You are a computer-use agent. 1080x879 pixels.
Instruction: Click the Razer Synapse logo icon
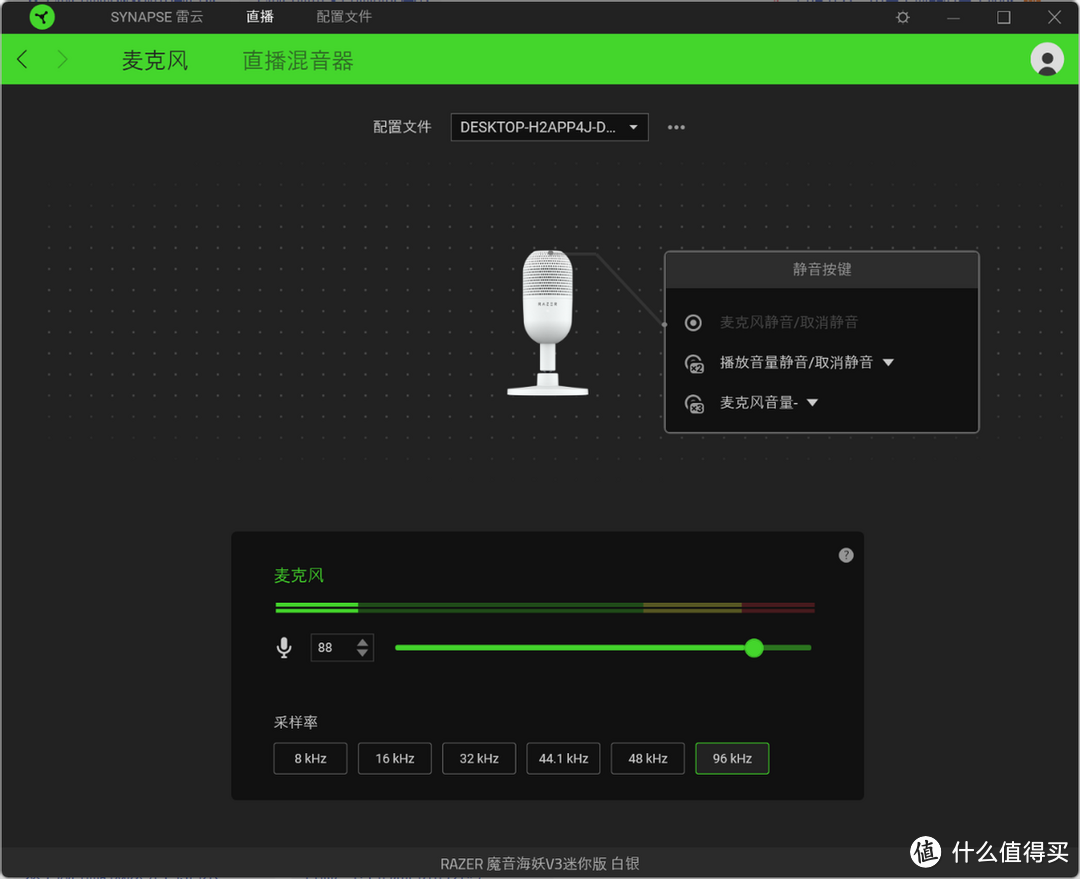(42, 17)
